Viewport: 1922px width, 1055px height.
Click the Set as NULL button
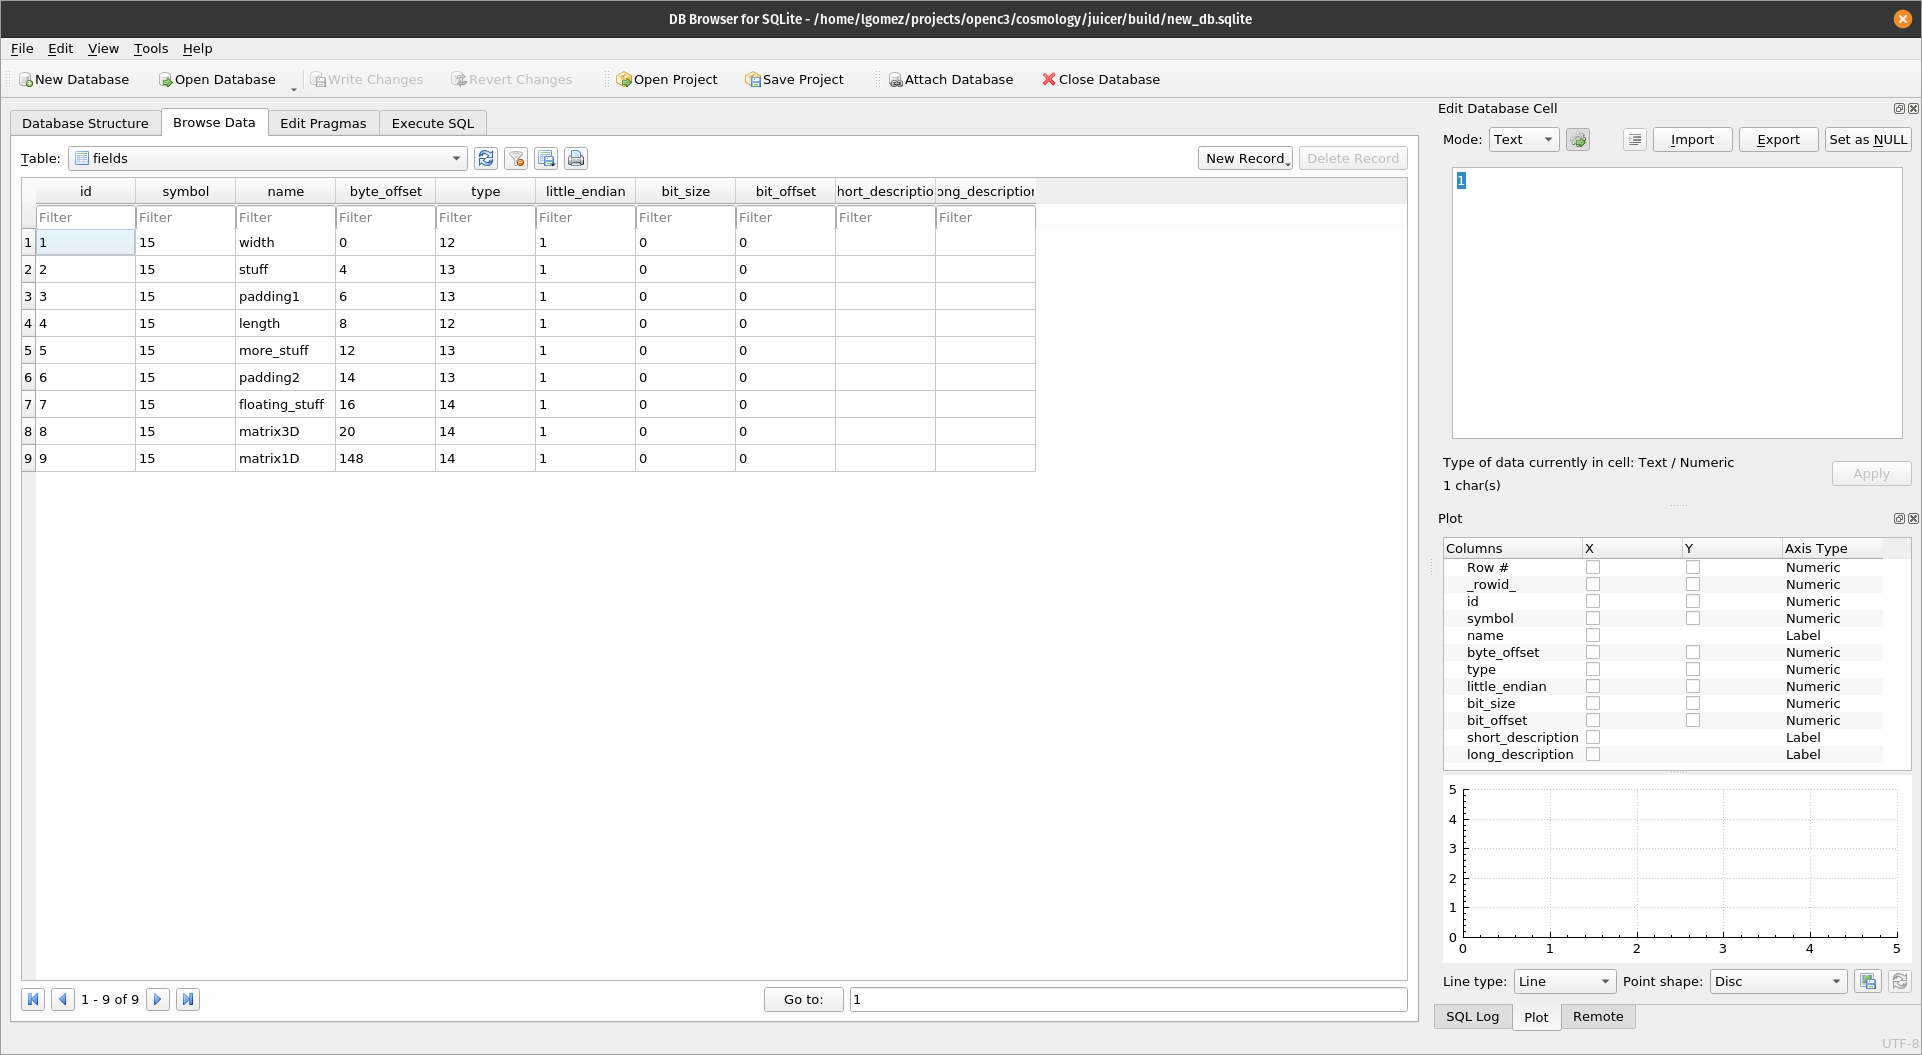point(1868,140)
